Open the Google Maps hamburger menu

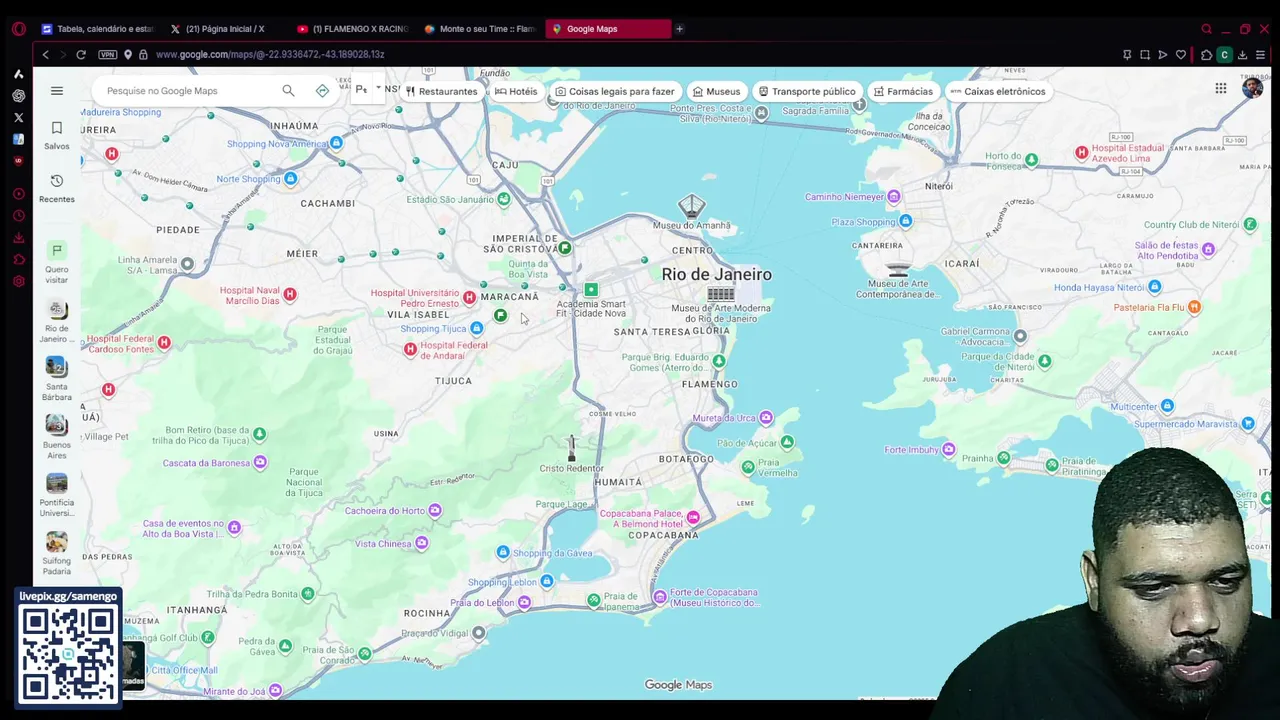click(57, 91)
